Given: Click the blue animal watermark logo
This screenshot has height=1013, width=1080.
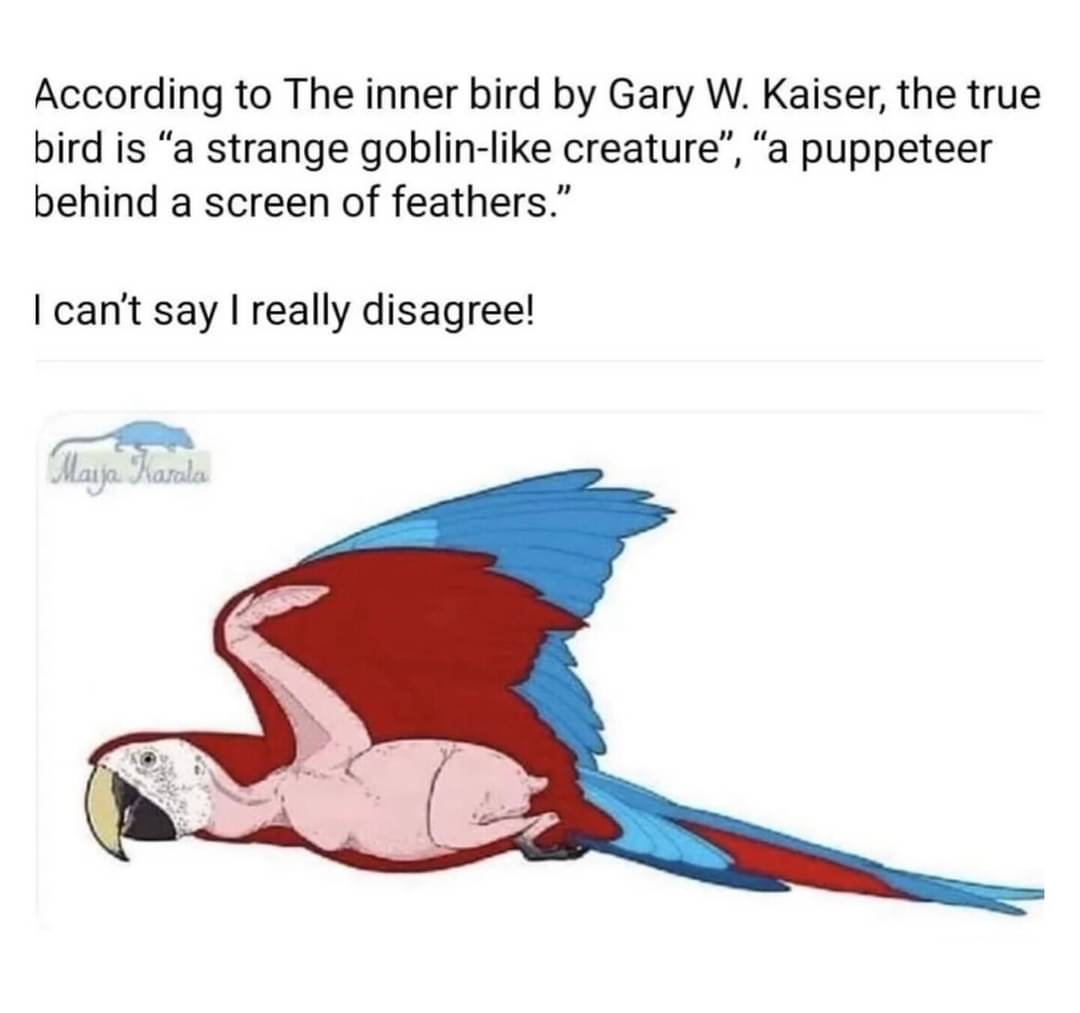Looking at the screenshot, I should [x=152, y=434].
